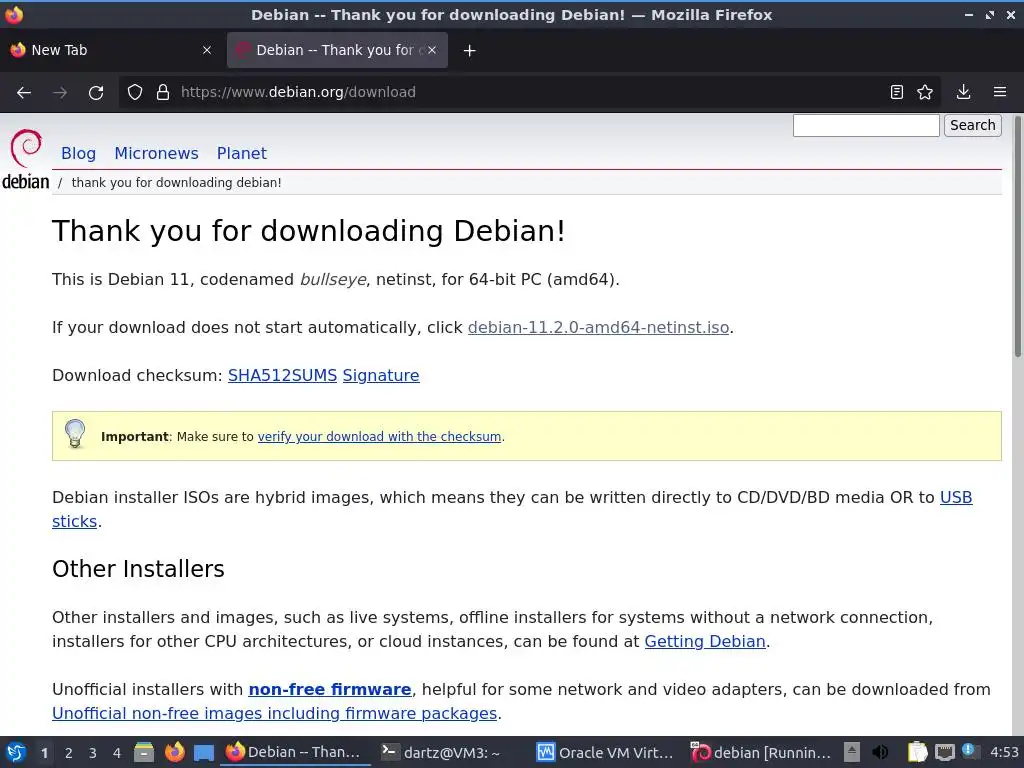Open the non-free firmware link
The image size is (1024, 768).
click(330, 690)
